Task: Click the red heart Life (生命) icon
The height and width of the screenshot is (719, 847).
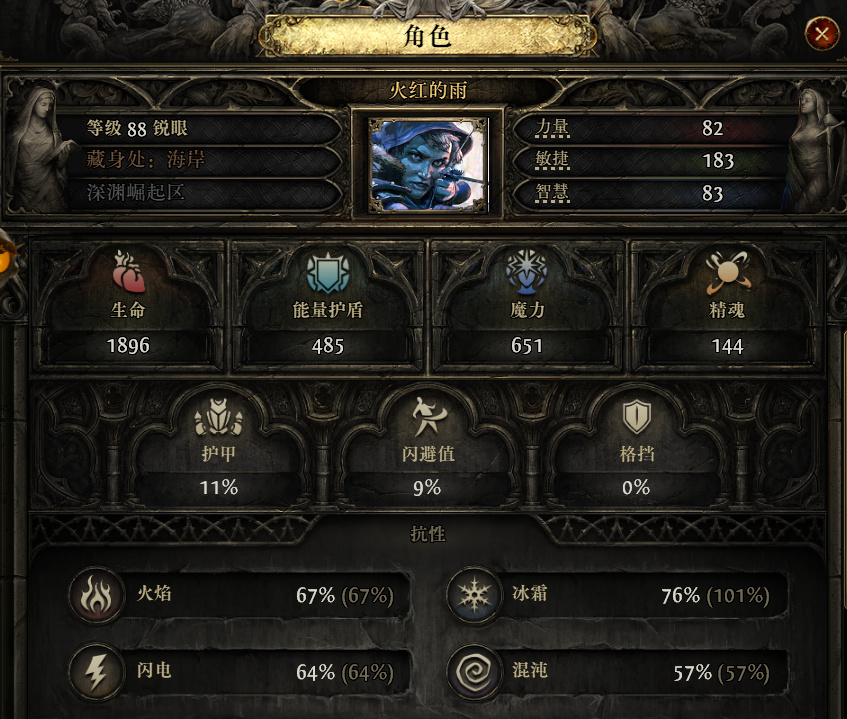Action: click(129, 272)
